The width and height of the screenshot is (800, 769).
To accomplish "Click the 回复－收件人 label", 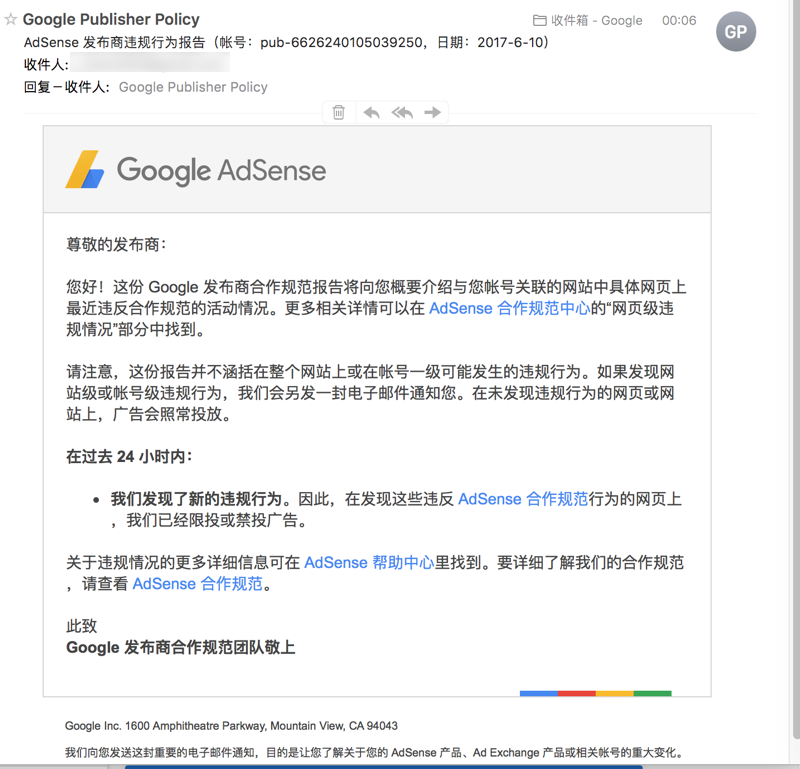I will [x=66, y=87].
